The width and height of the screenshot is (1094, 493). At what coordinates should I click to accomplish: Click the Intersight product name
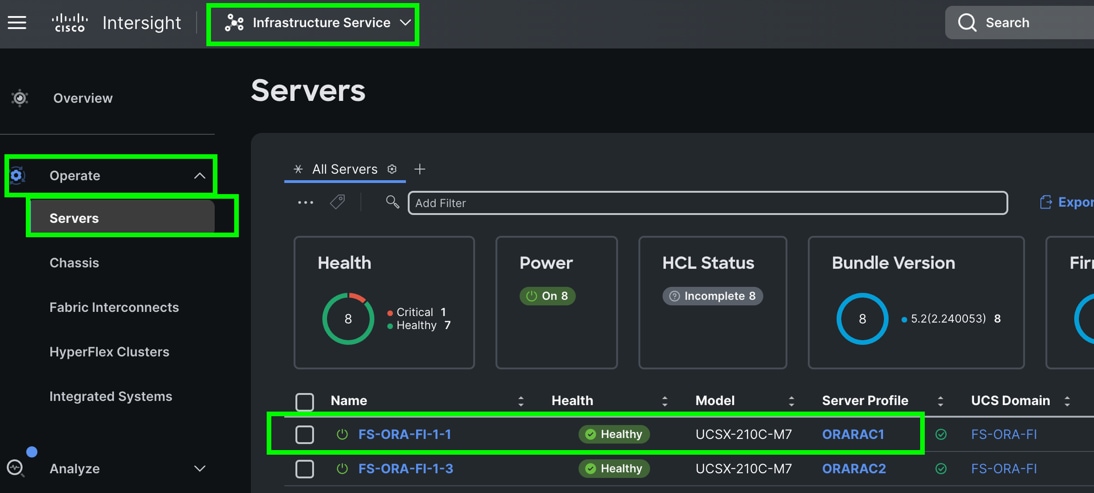(x=142, y=23)
